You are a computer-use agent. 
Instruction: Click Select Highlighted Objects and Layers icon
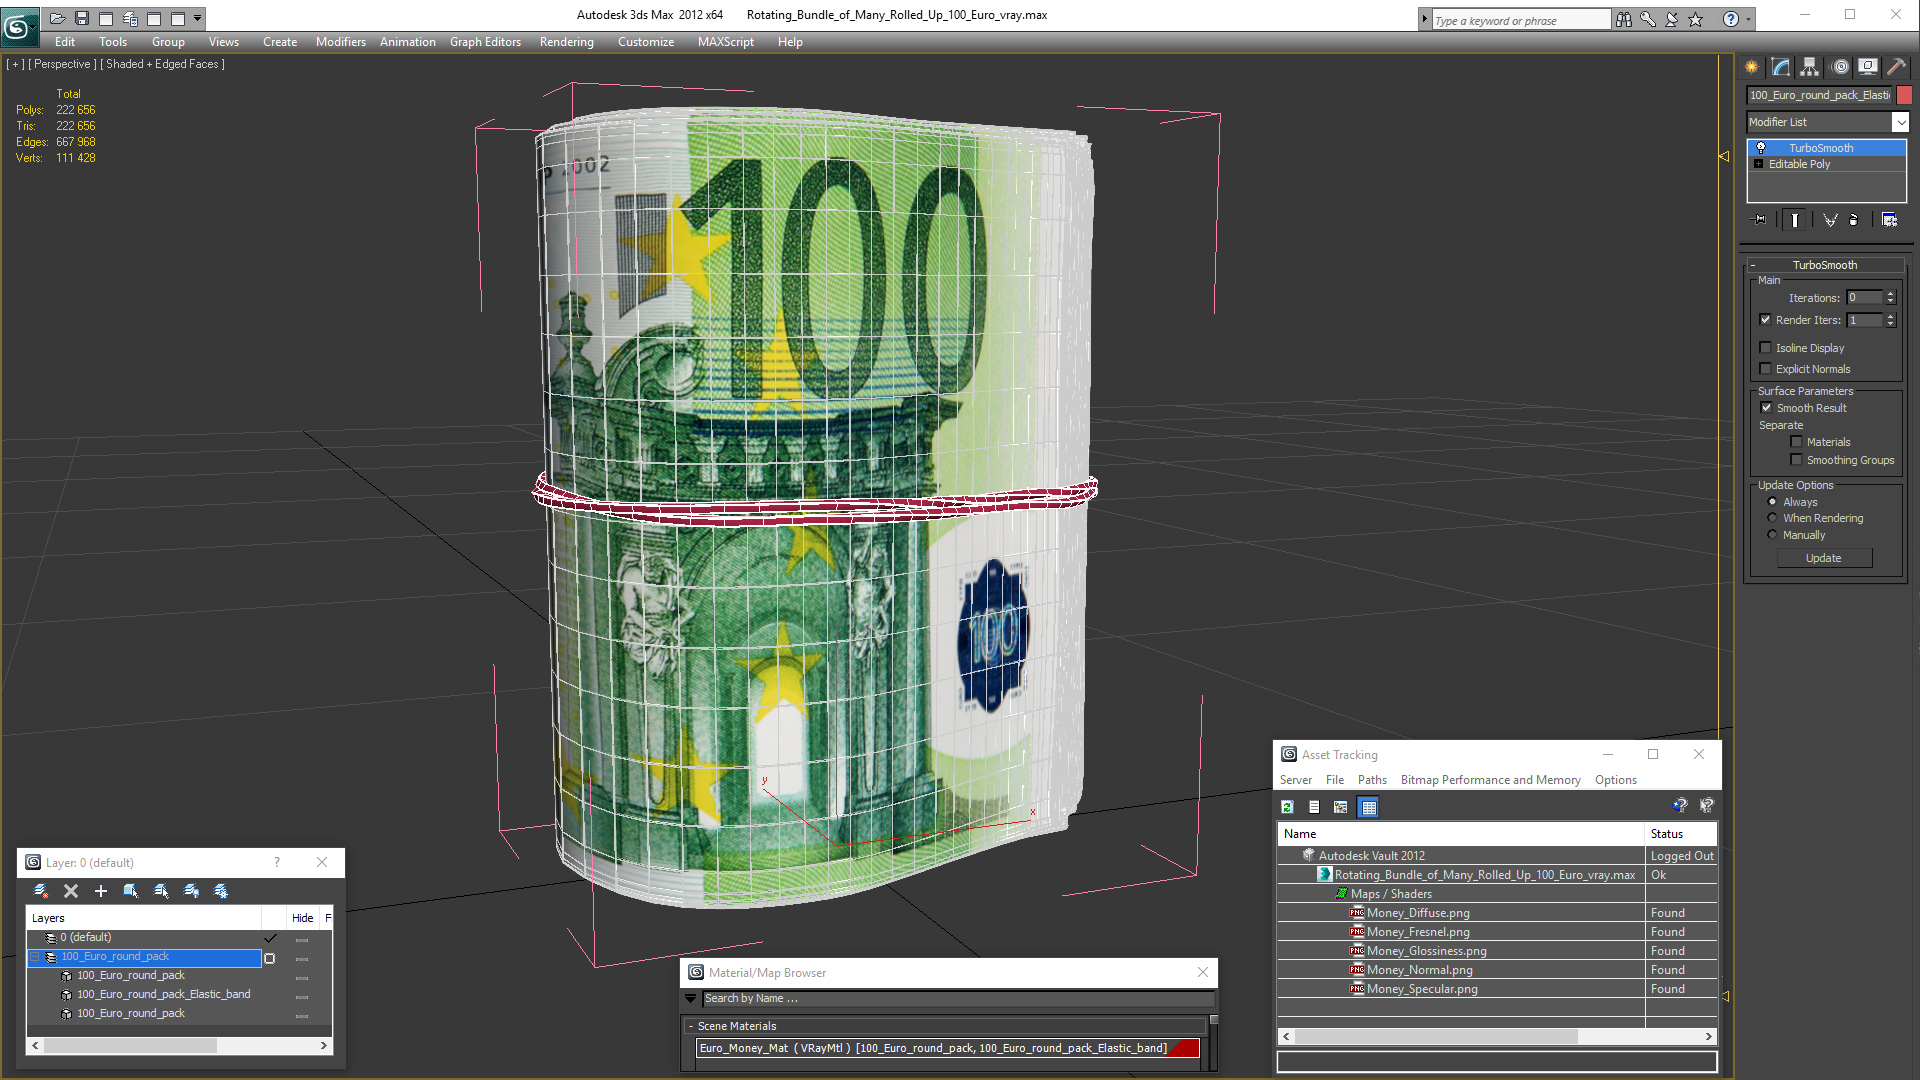point(131,891)
